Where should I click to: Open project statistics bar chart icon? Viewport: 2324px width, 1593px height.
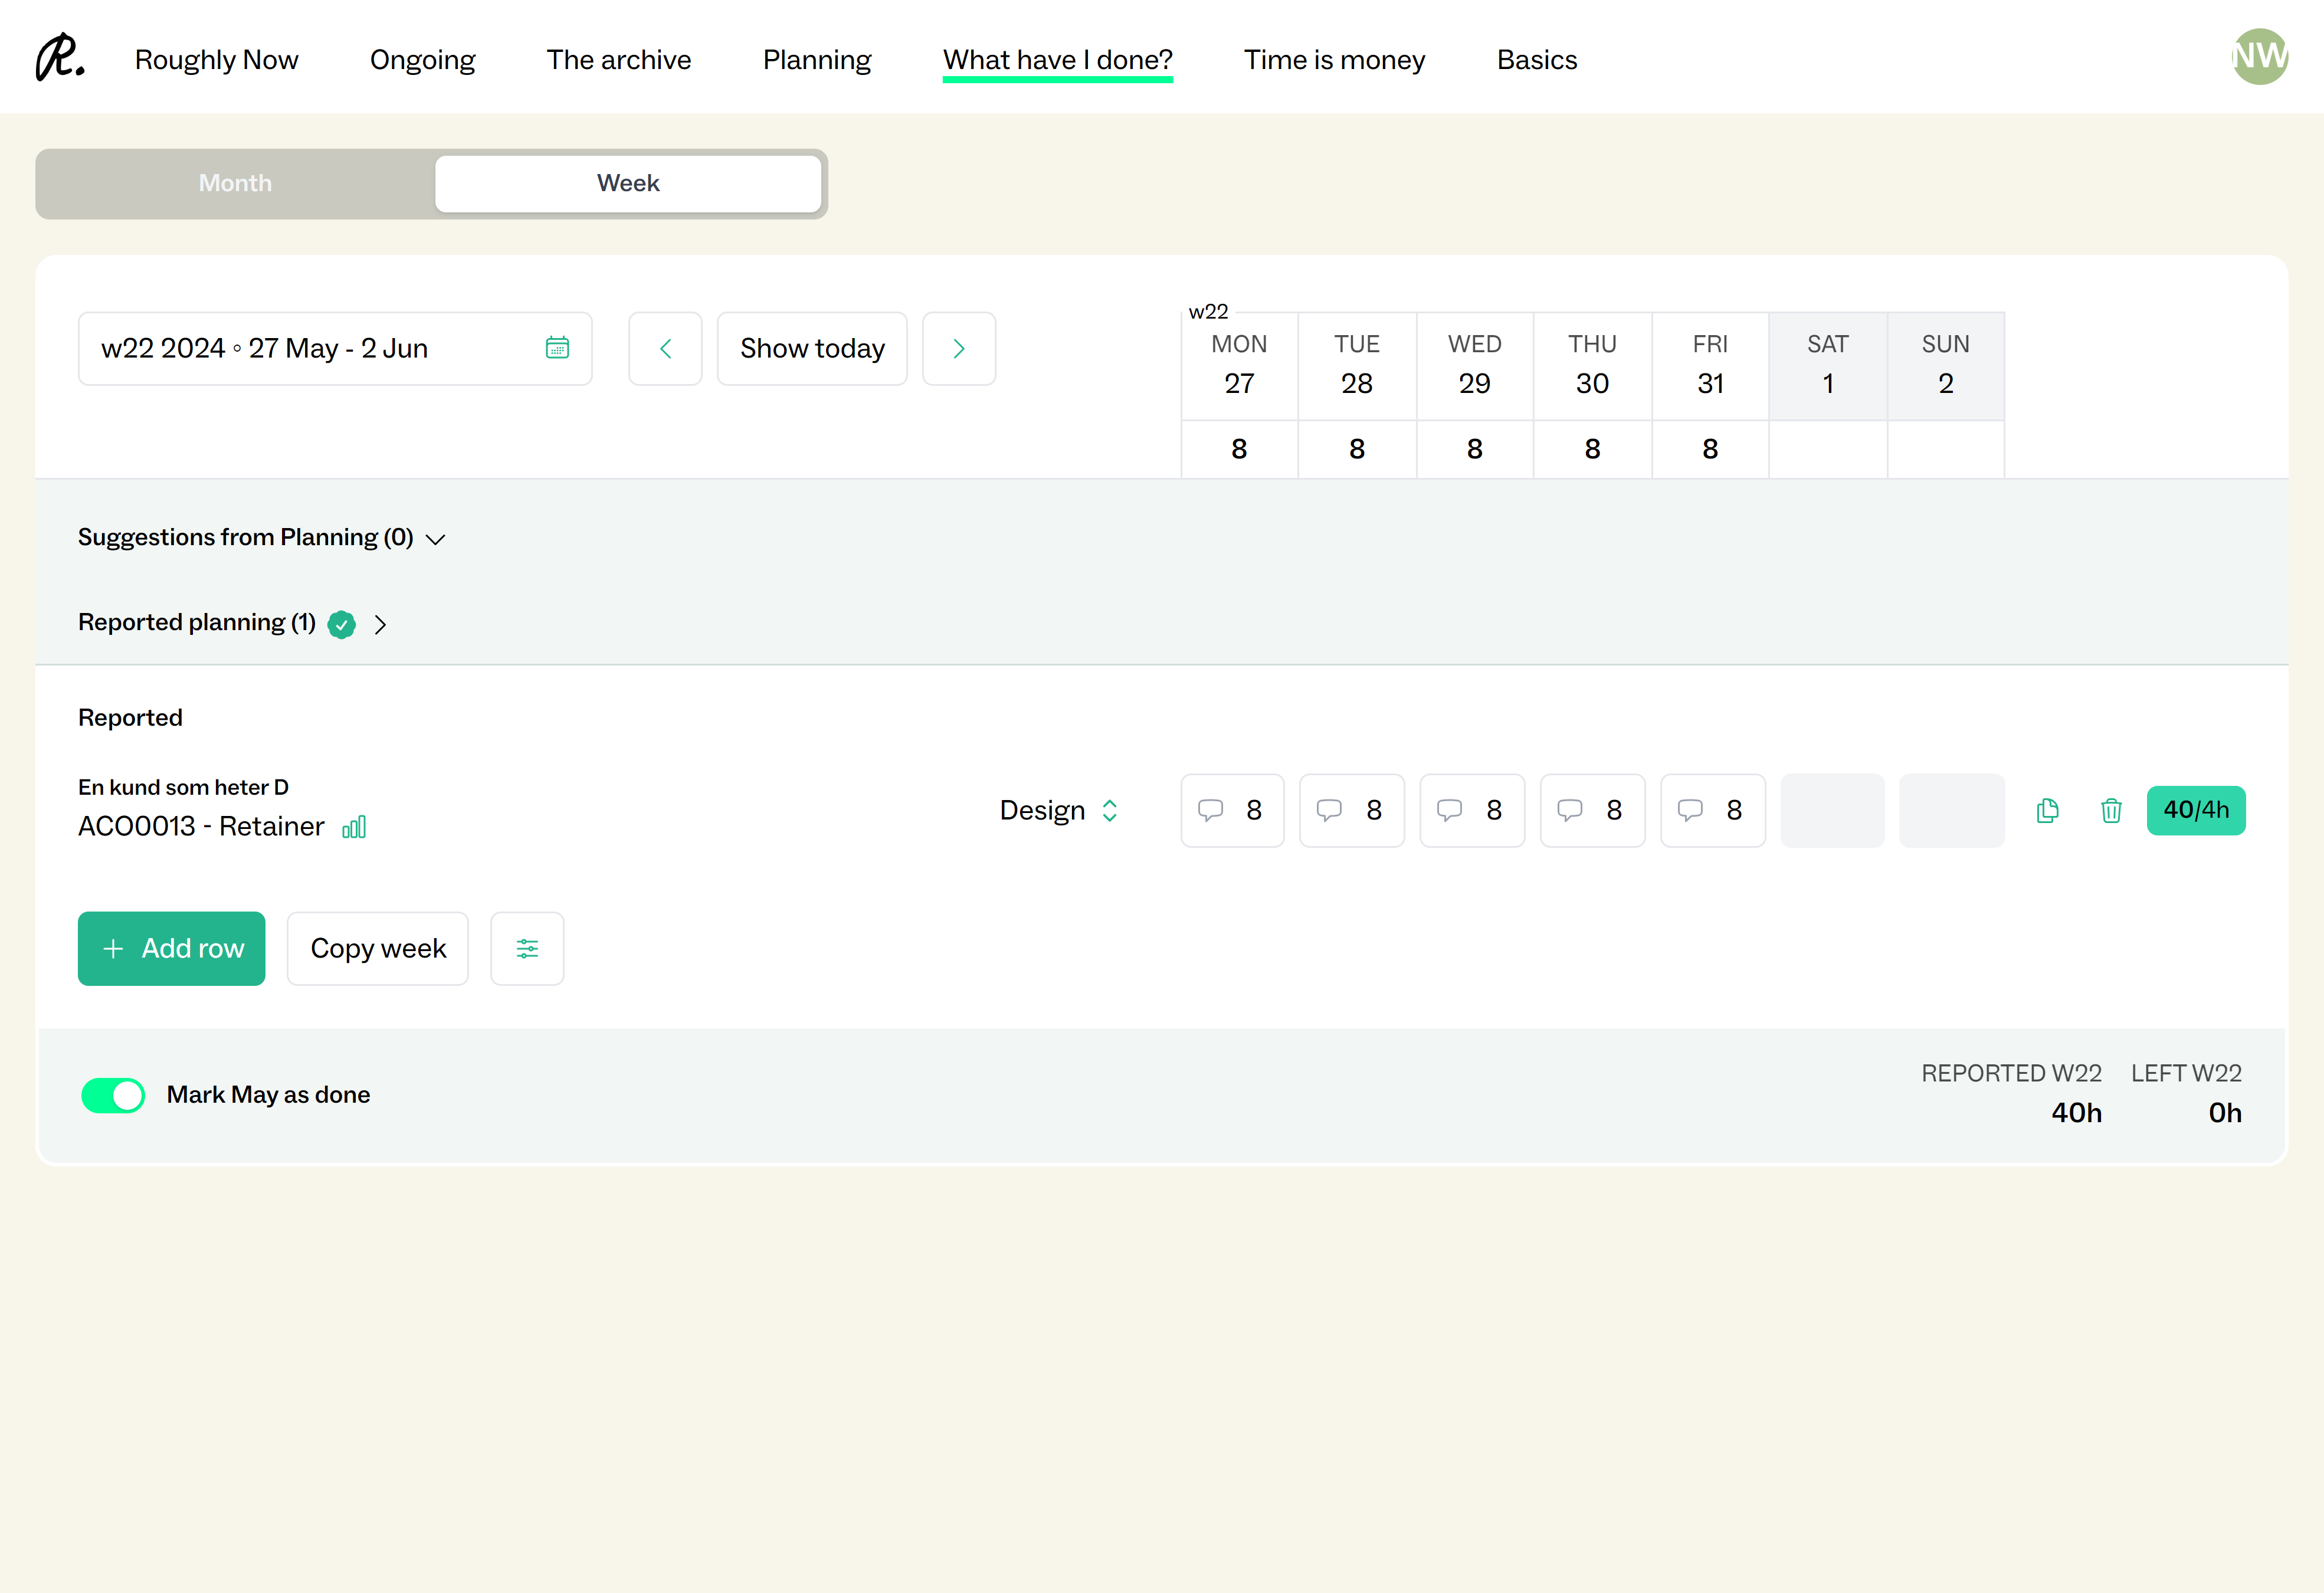[x=354, y=827]
